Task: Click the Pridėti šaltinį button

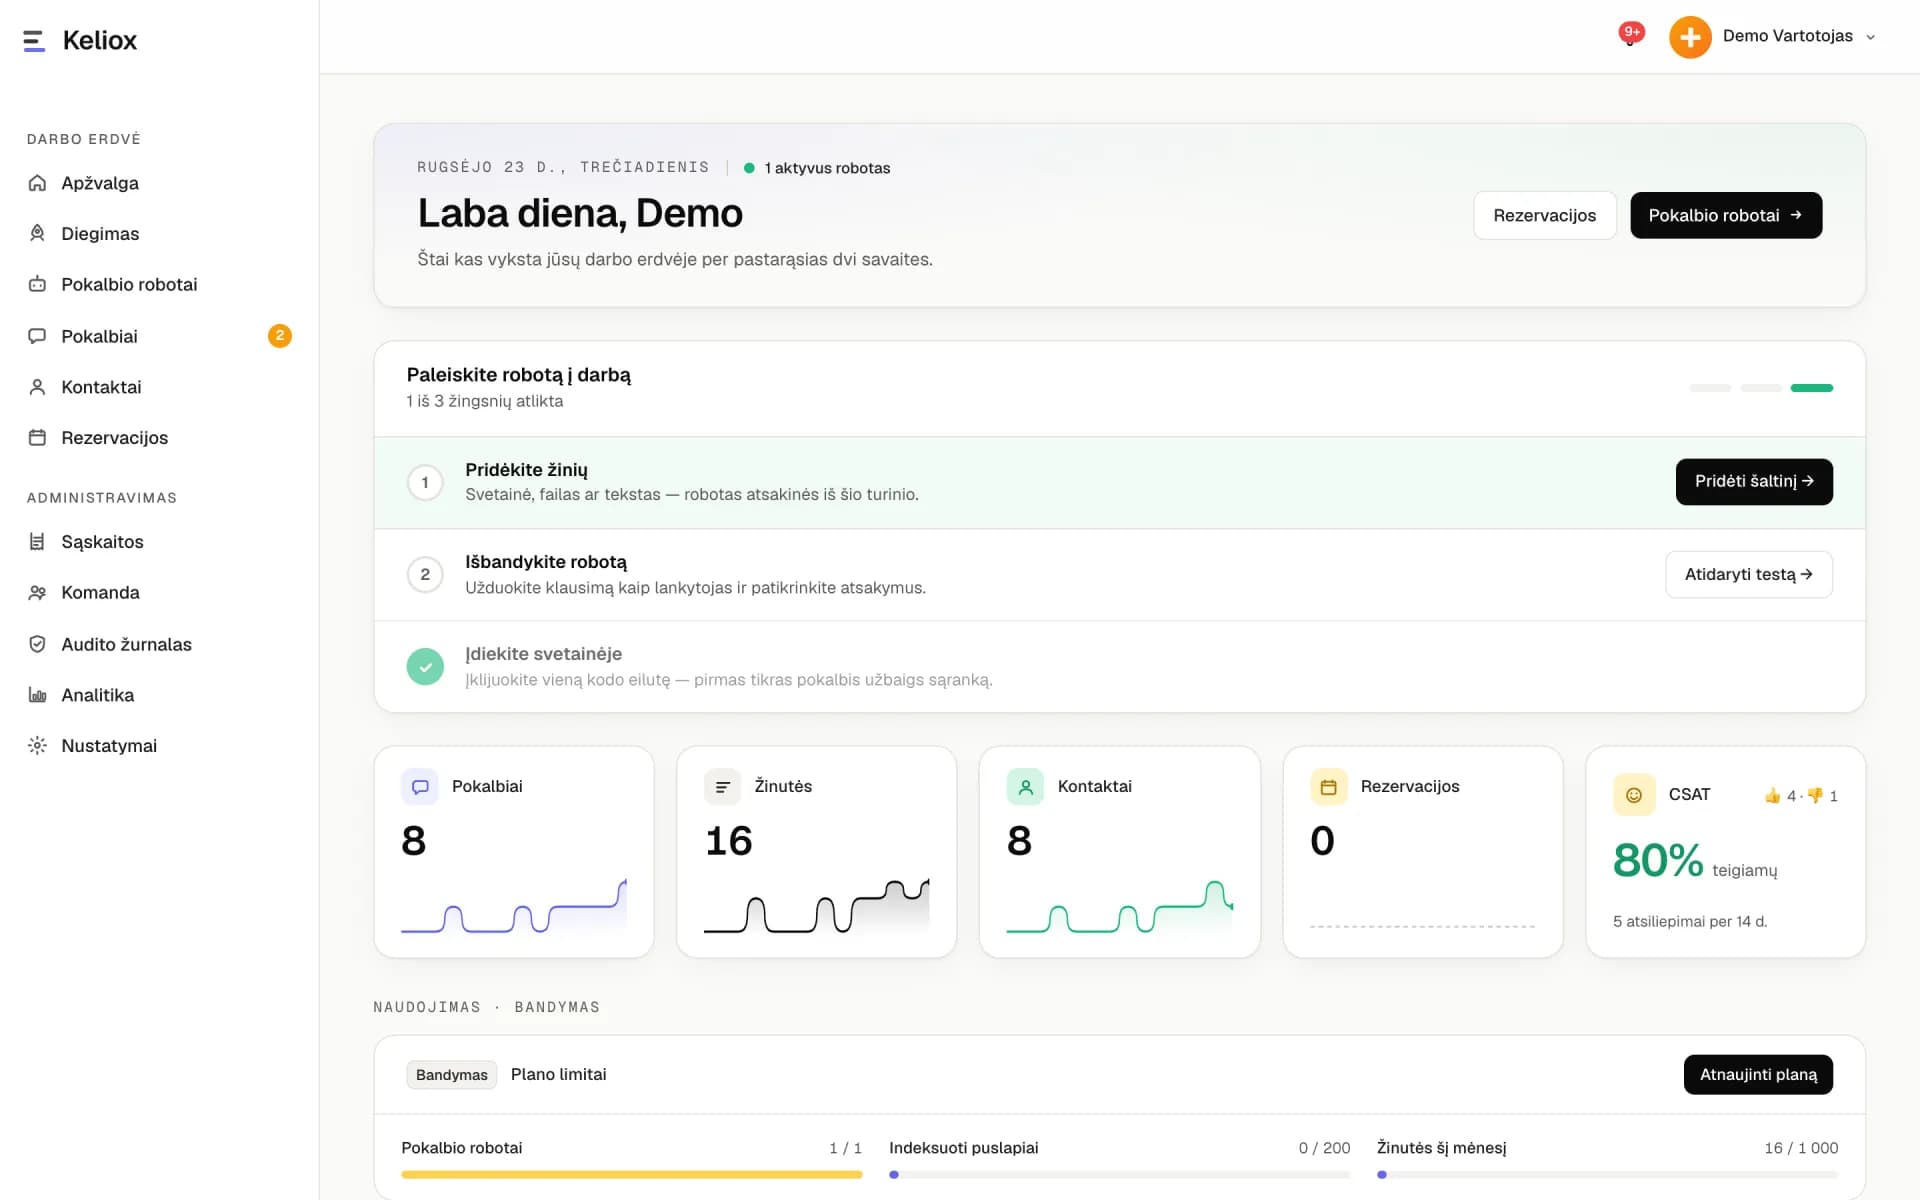Action: [1754, 481]
